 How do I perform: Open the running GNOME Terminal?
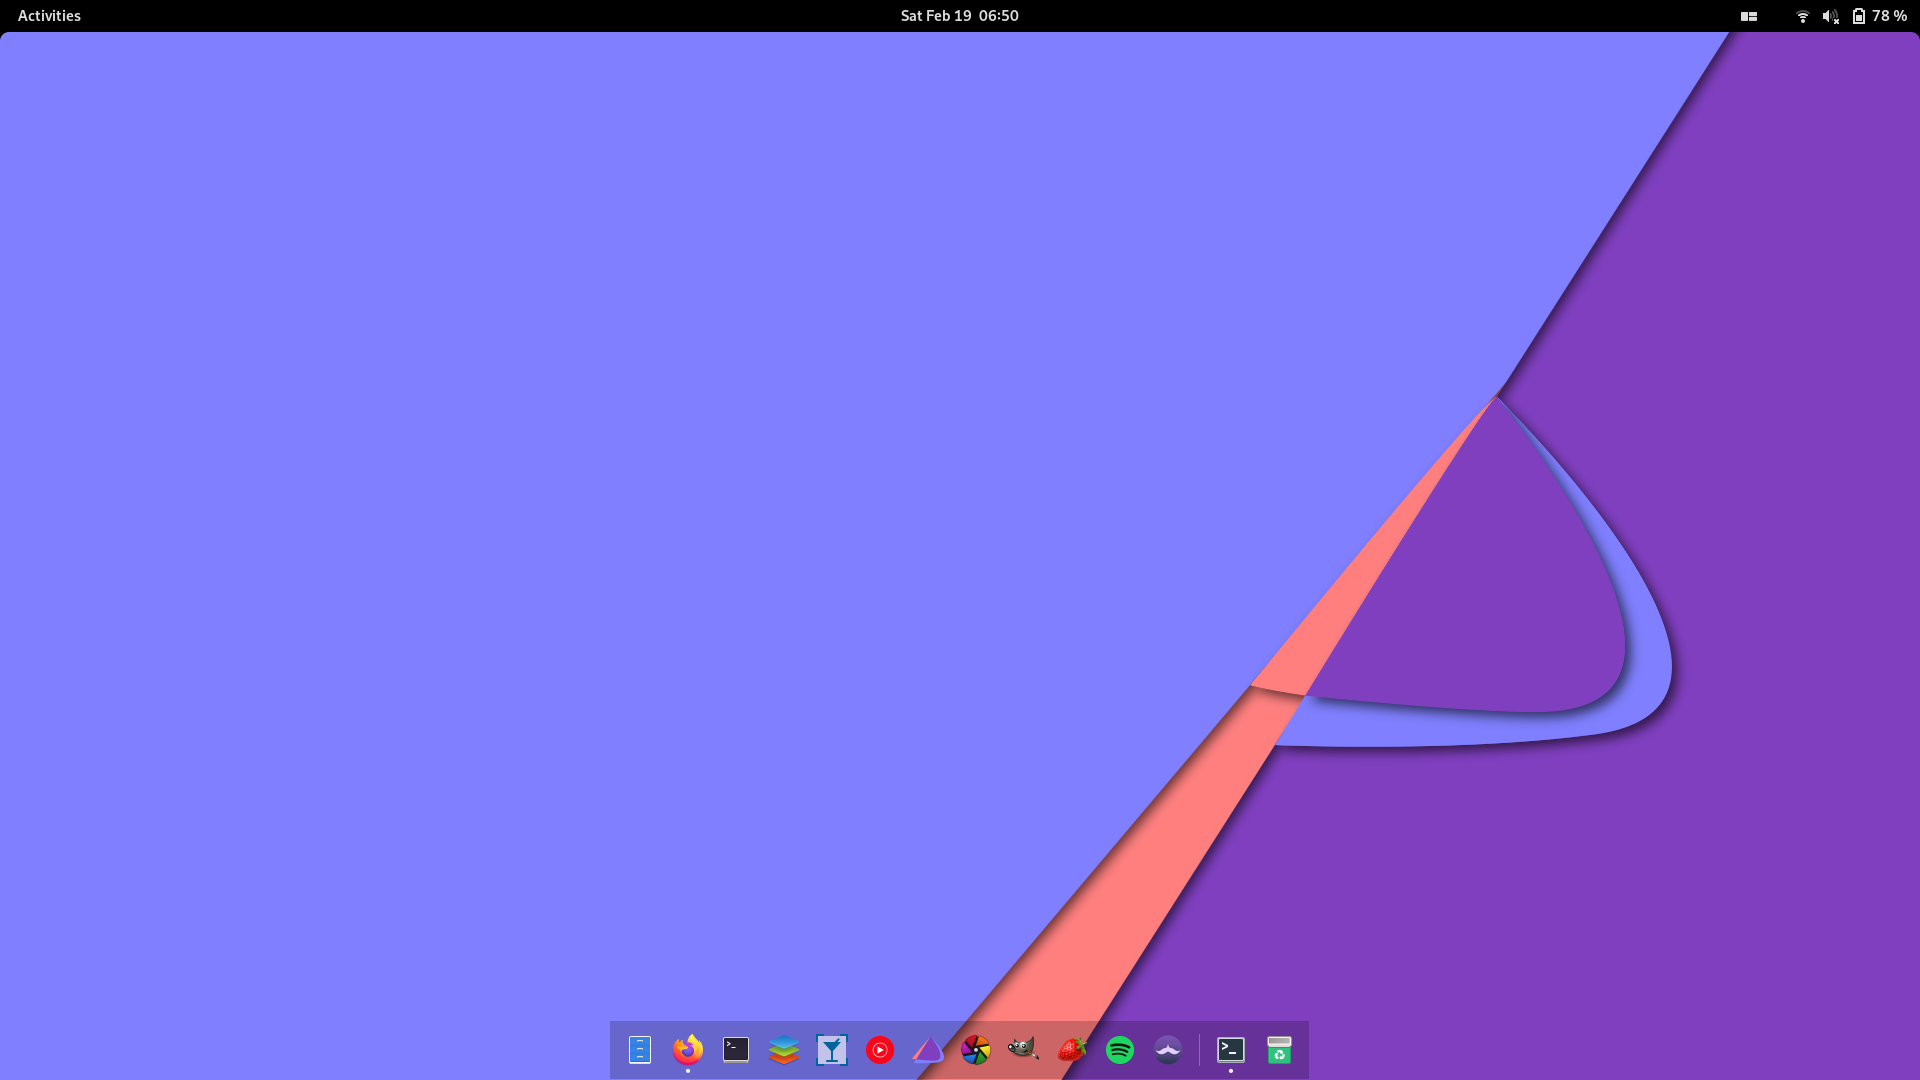[x=1231, y=1050]
